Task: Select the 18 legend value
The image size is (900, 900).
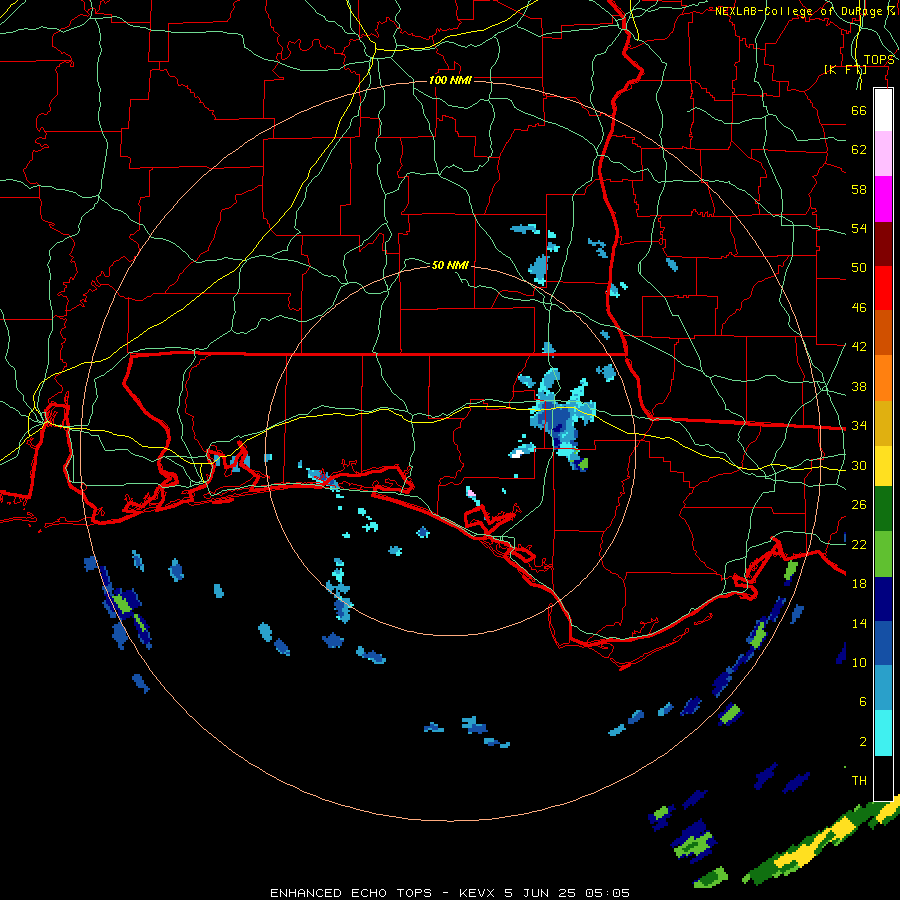Action: (859, 584)
